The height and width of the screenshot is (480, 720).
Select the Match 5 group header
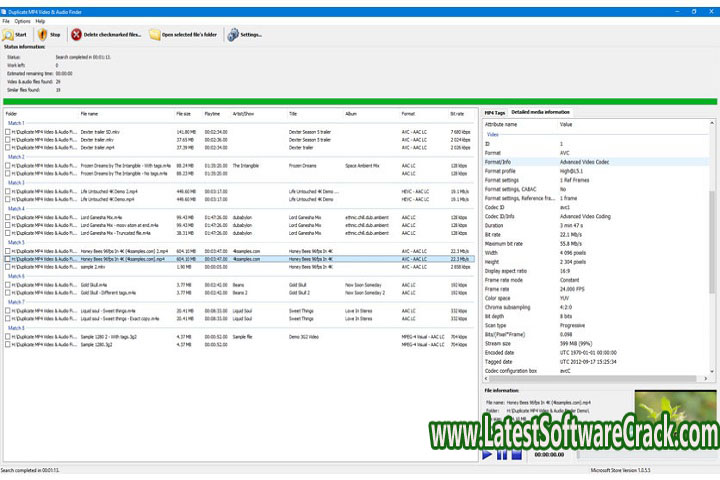point(16,242)
